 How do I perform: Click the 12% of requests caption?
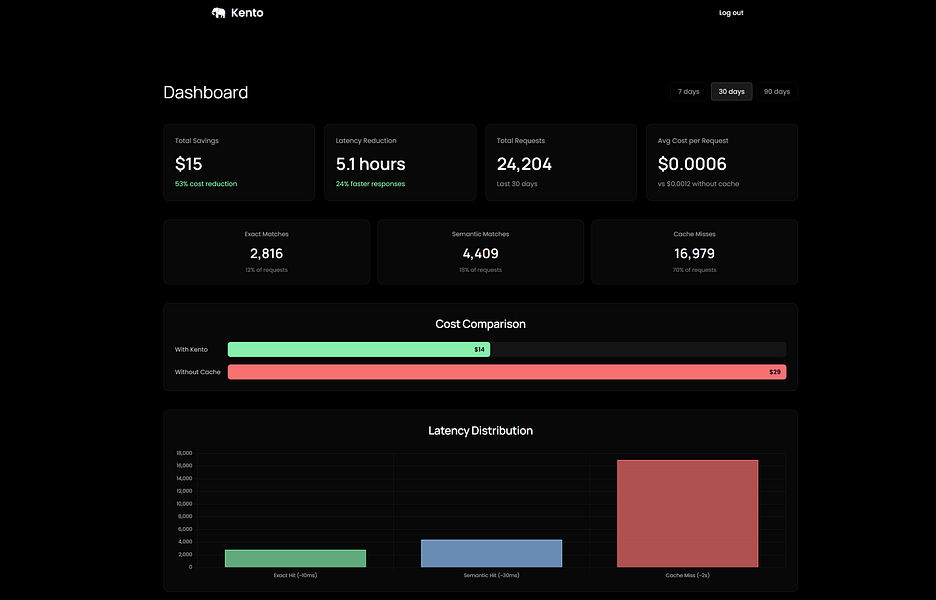(x=266, y=270)
